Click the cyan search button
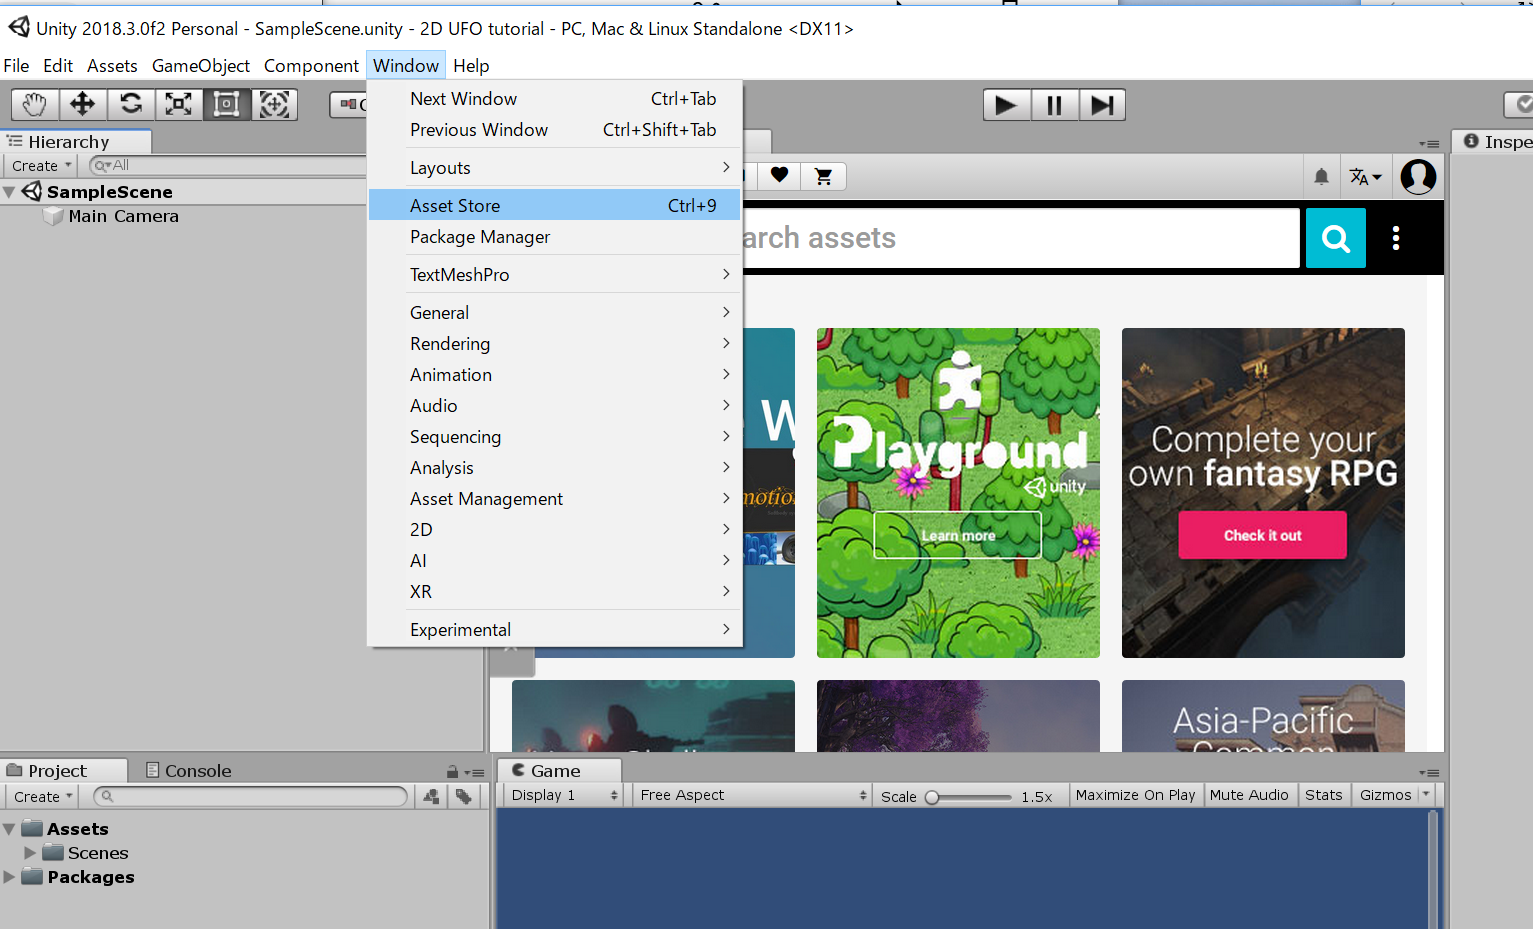The image size is (1533, 929). (1336, 238)
